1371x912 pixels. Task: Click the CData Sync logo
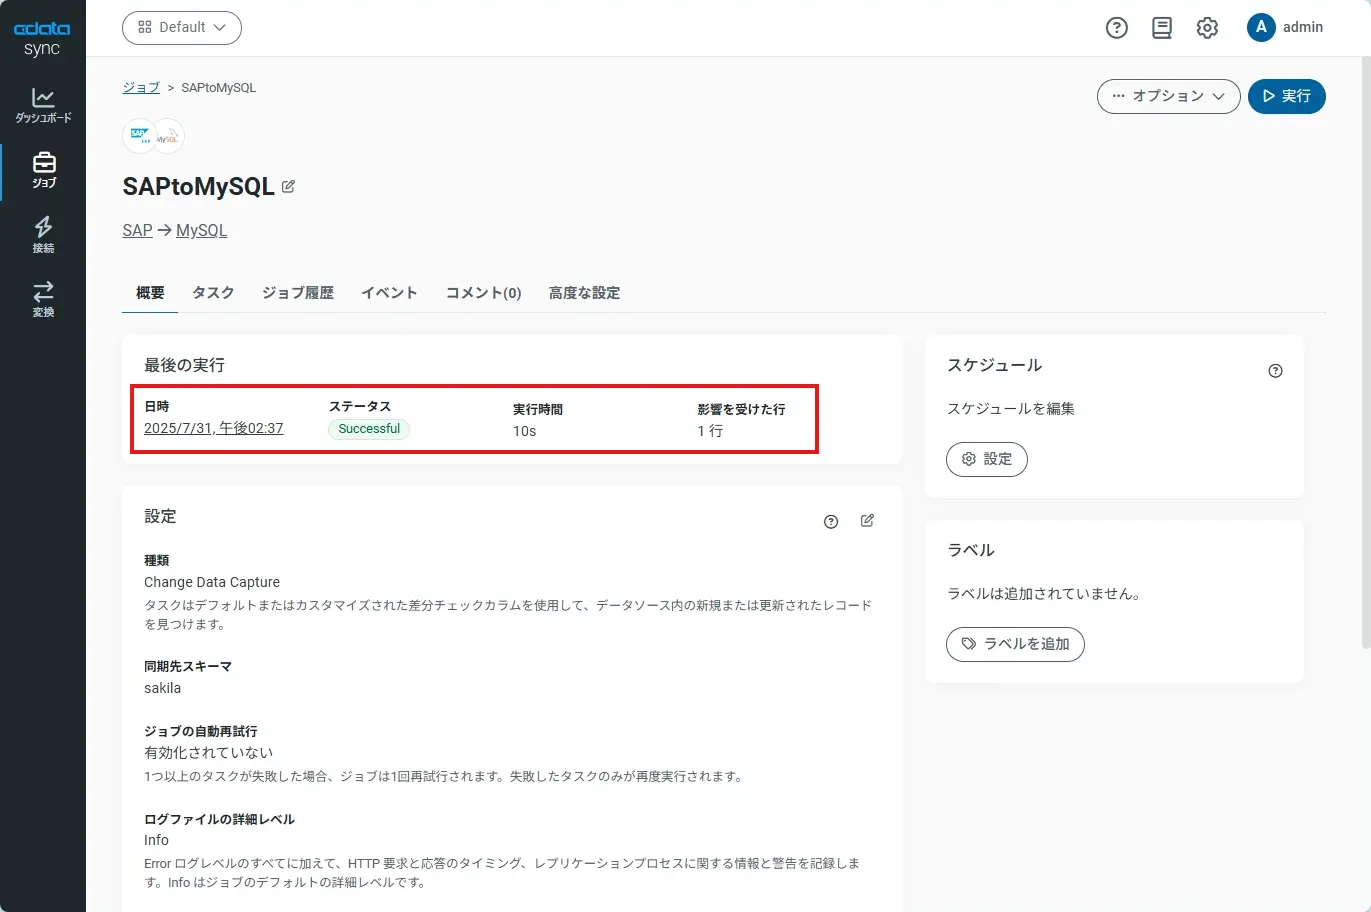[42, 38]
